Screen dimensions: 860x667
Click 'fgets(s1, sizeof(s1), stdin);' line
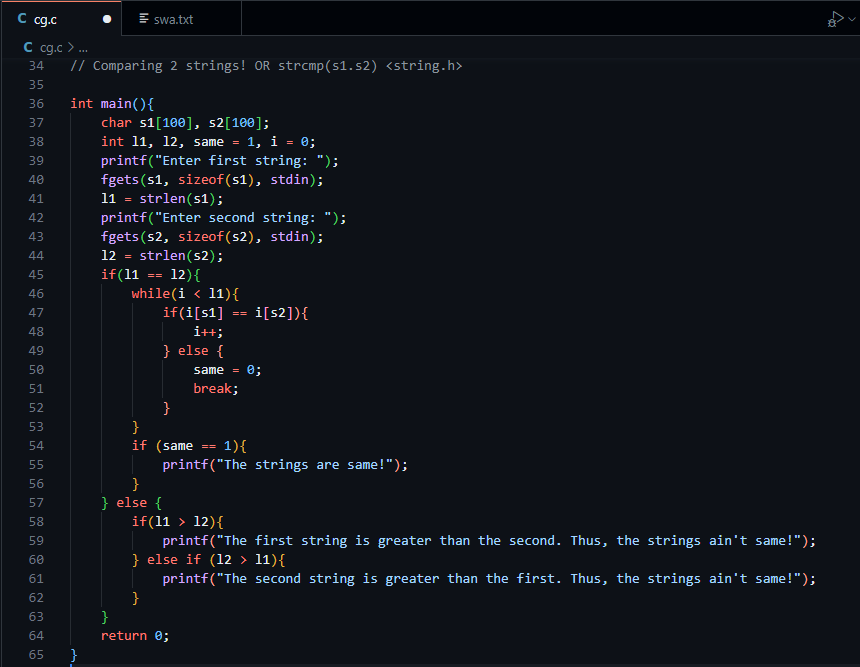click(x=212, y=180)
